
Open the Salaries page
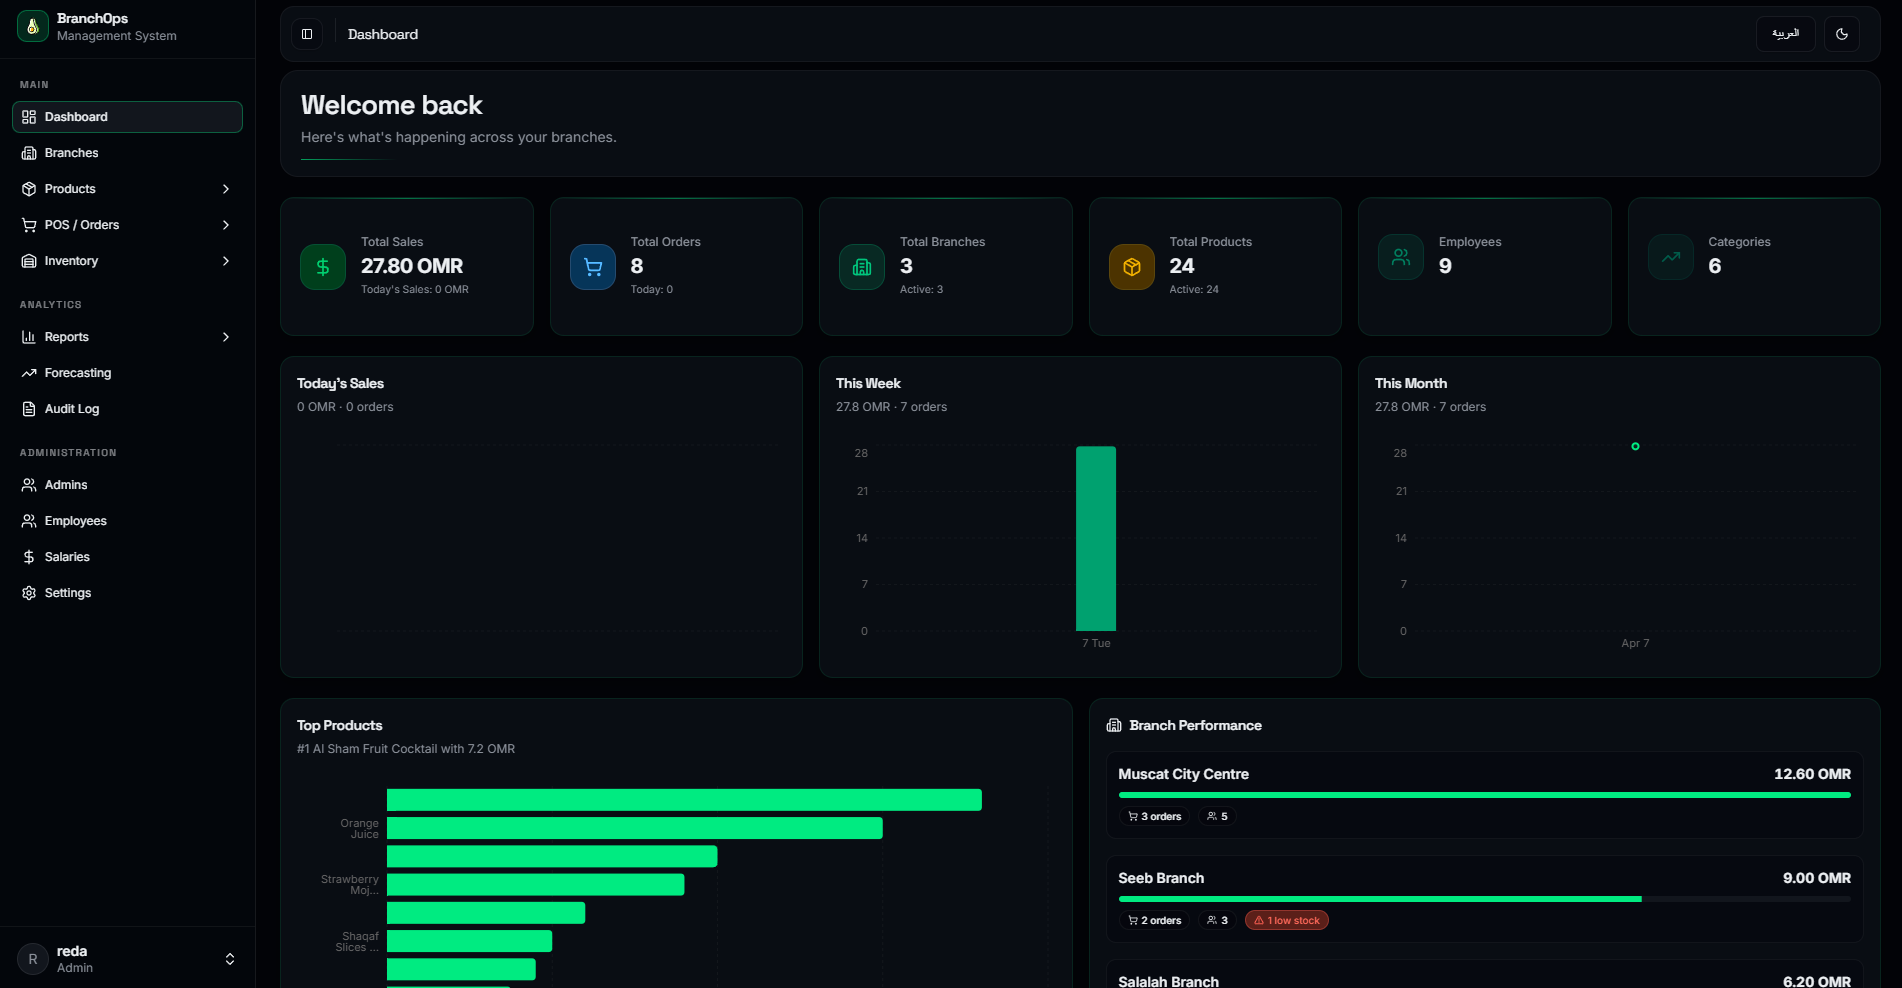pyautogui.click(x=127, y=557)
